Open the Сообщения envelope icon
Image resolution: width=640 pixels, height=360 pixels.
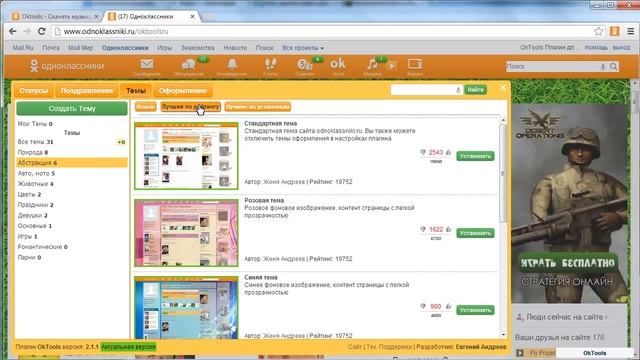point(147,64)
